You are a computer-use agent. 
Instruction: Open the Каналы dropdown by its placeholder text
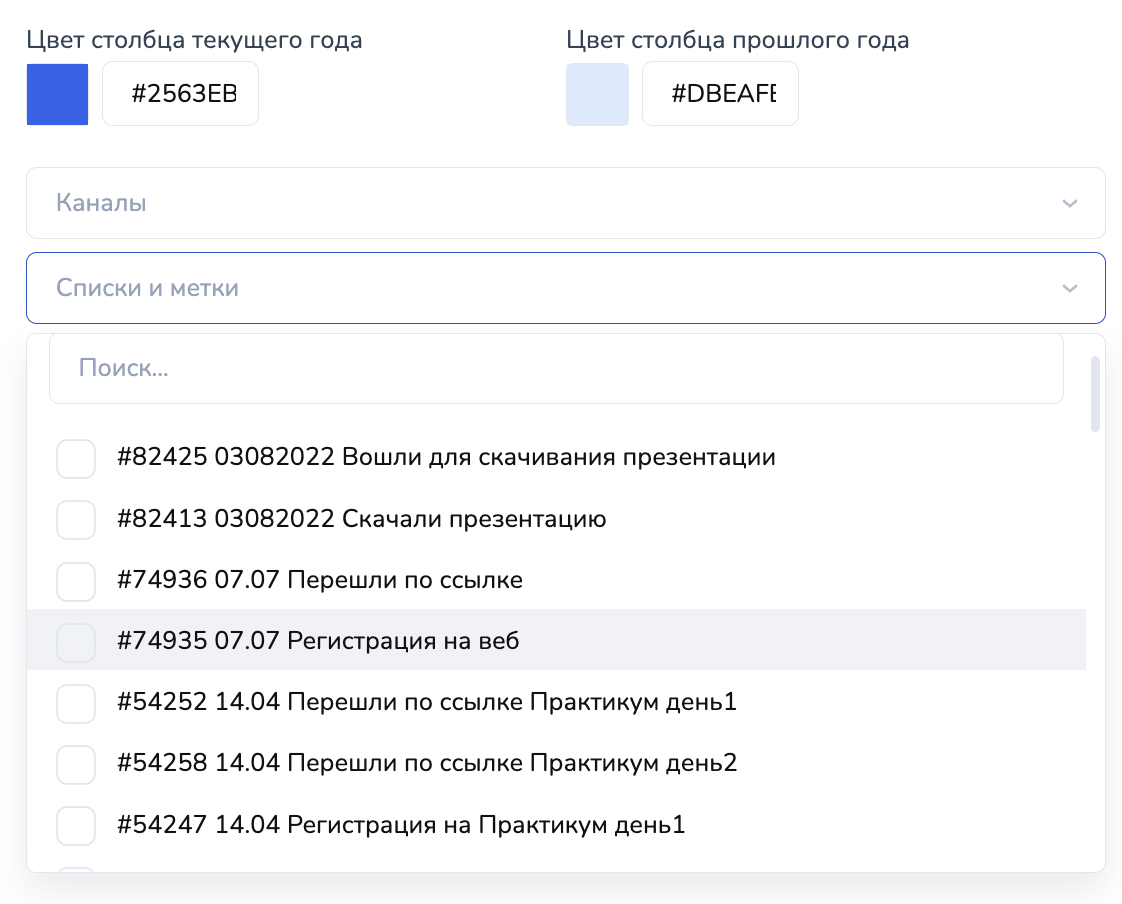click(102, 203)
